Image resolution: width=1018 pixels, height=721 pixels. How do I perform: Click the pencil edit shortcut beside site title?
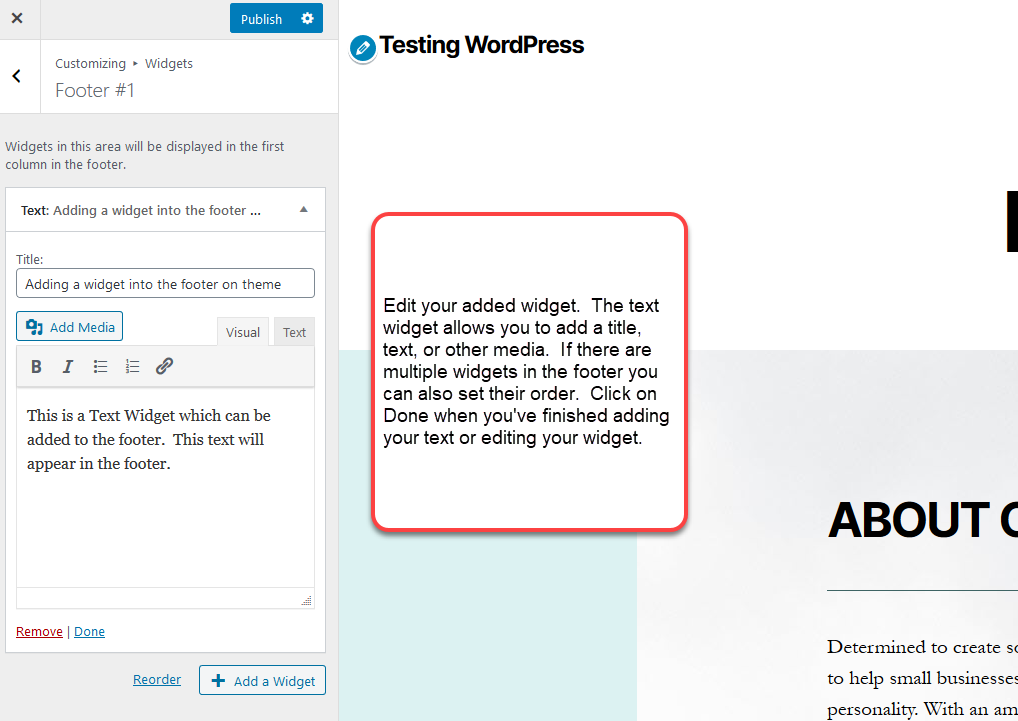362,49
